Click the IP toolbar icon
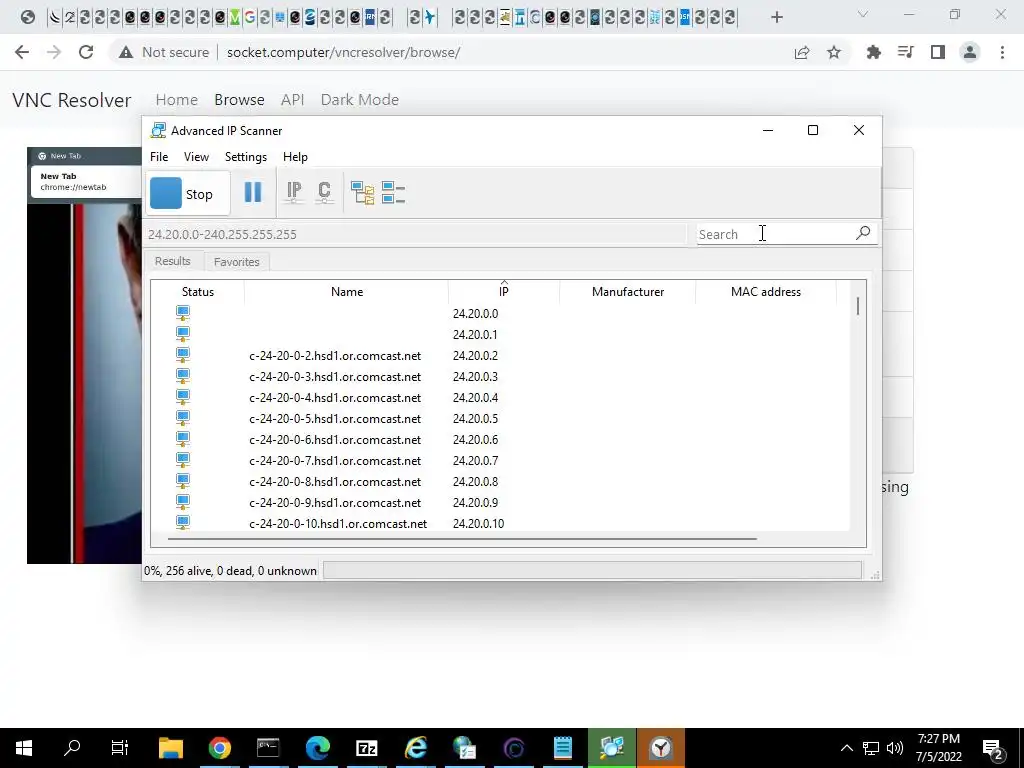This screenshot has height=768, width=1024. (294, 193)
